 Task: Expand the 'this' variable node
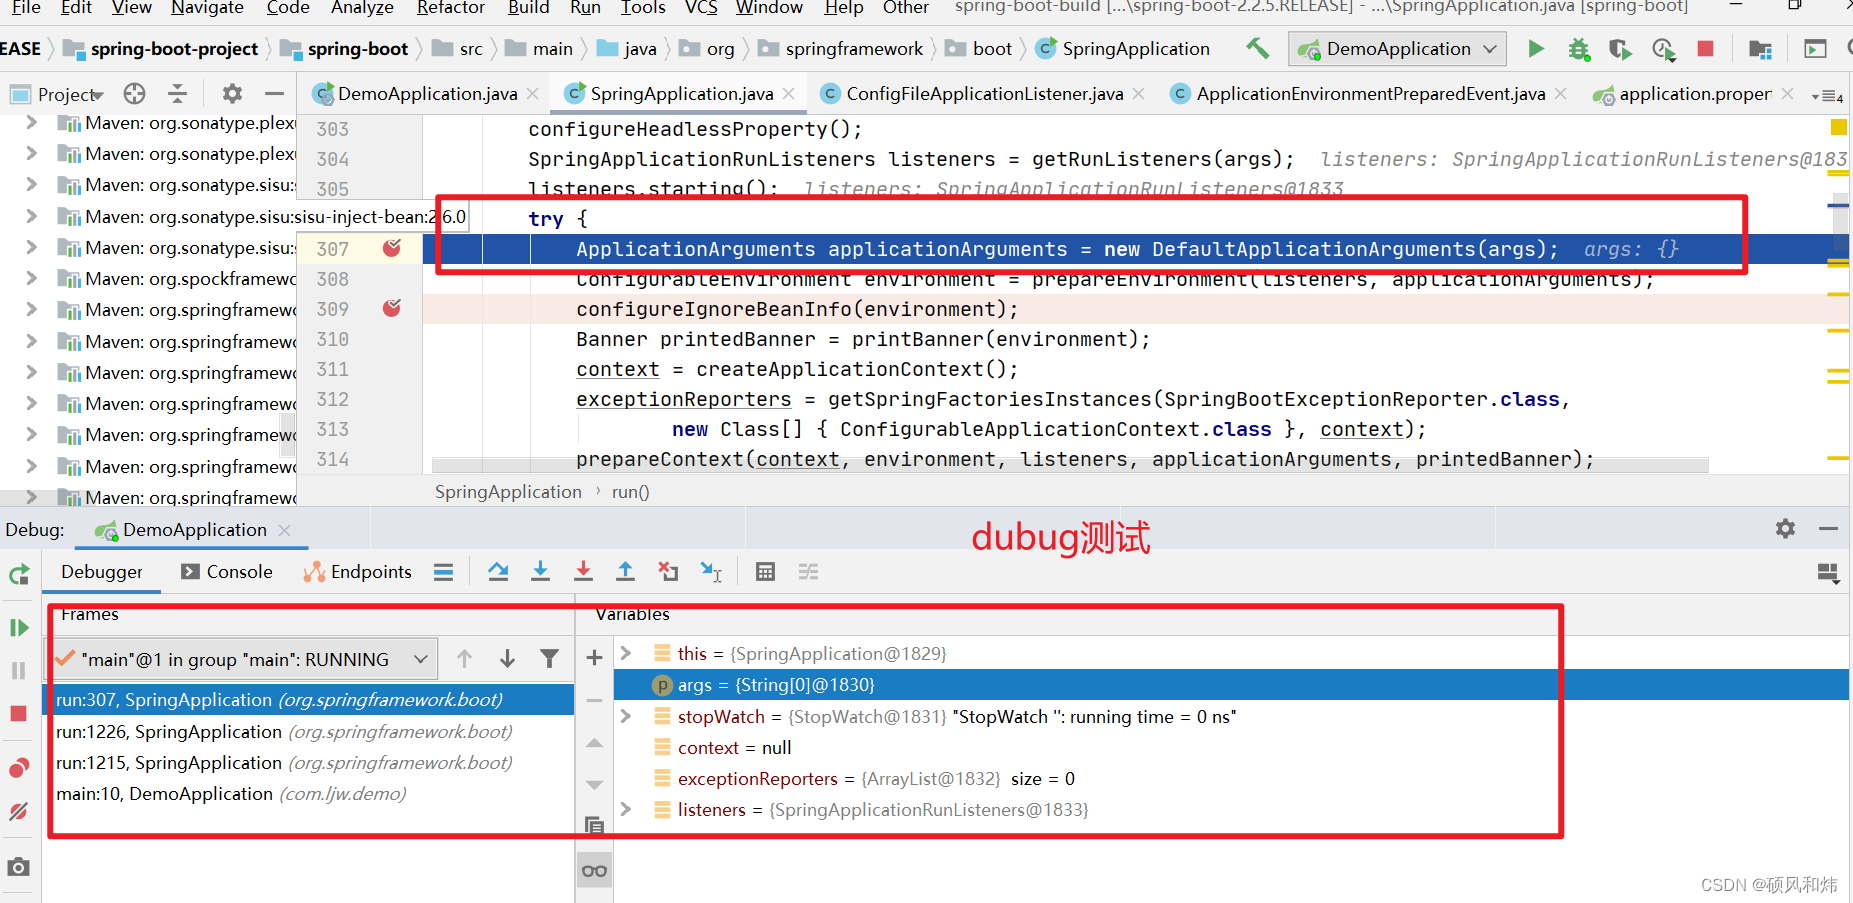coord(626,653)
